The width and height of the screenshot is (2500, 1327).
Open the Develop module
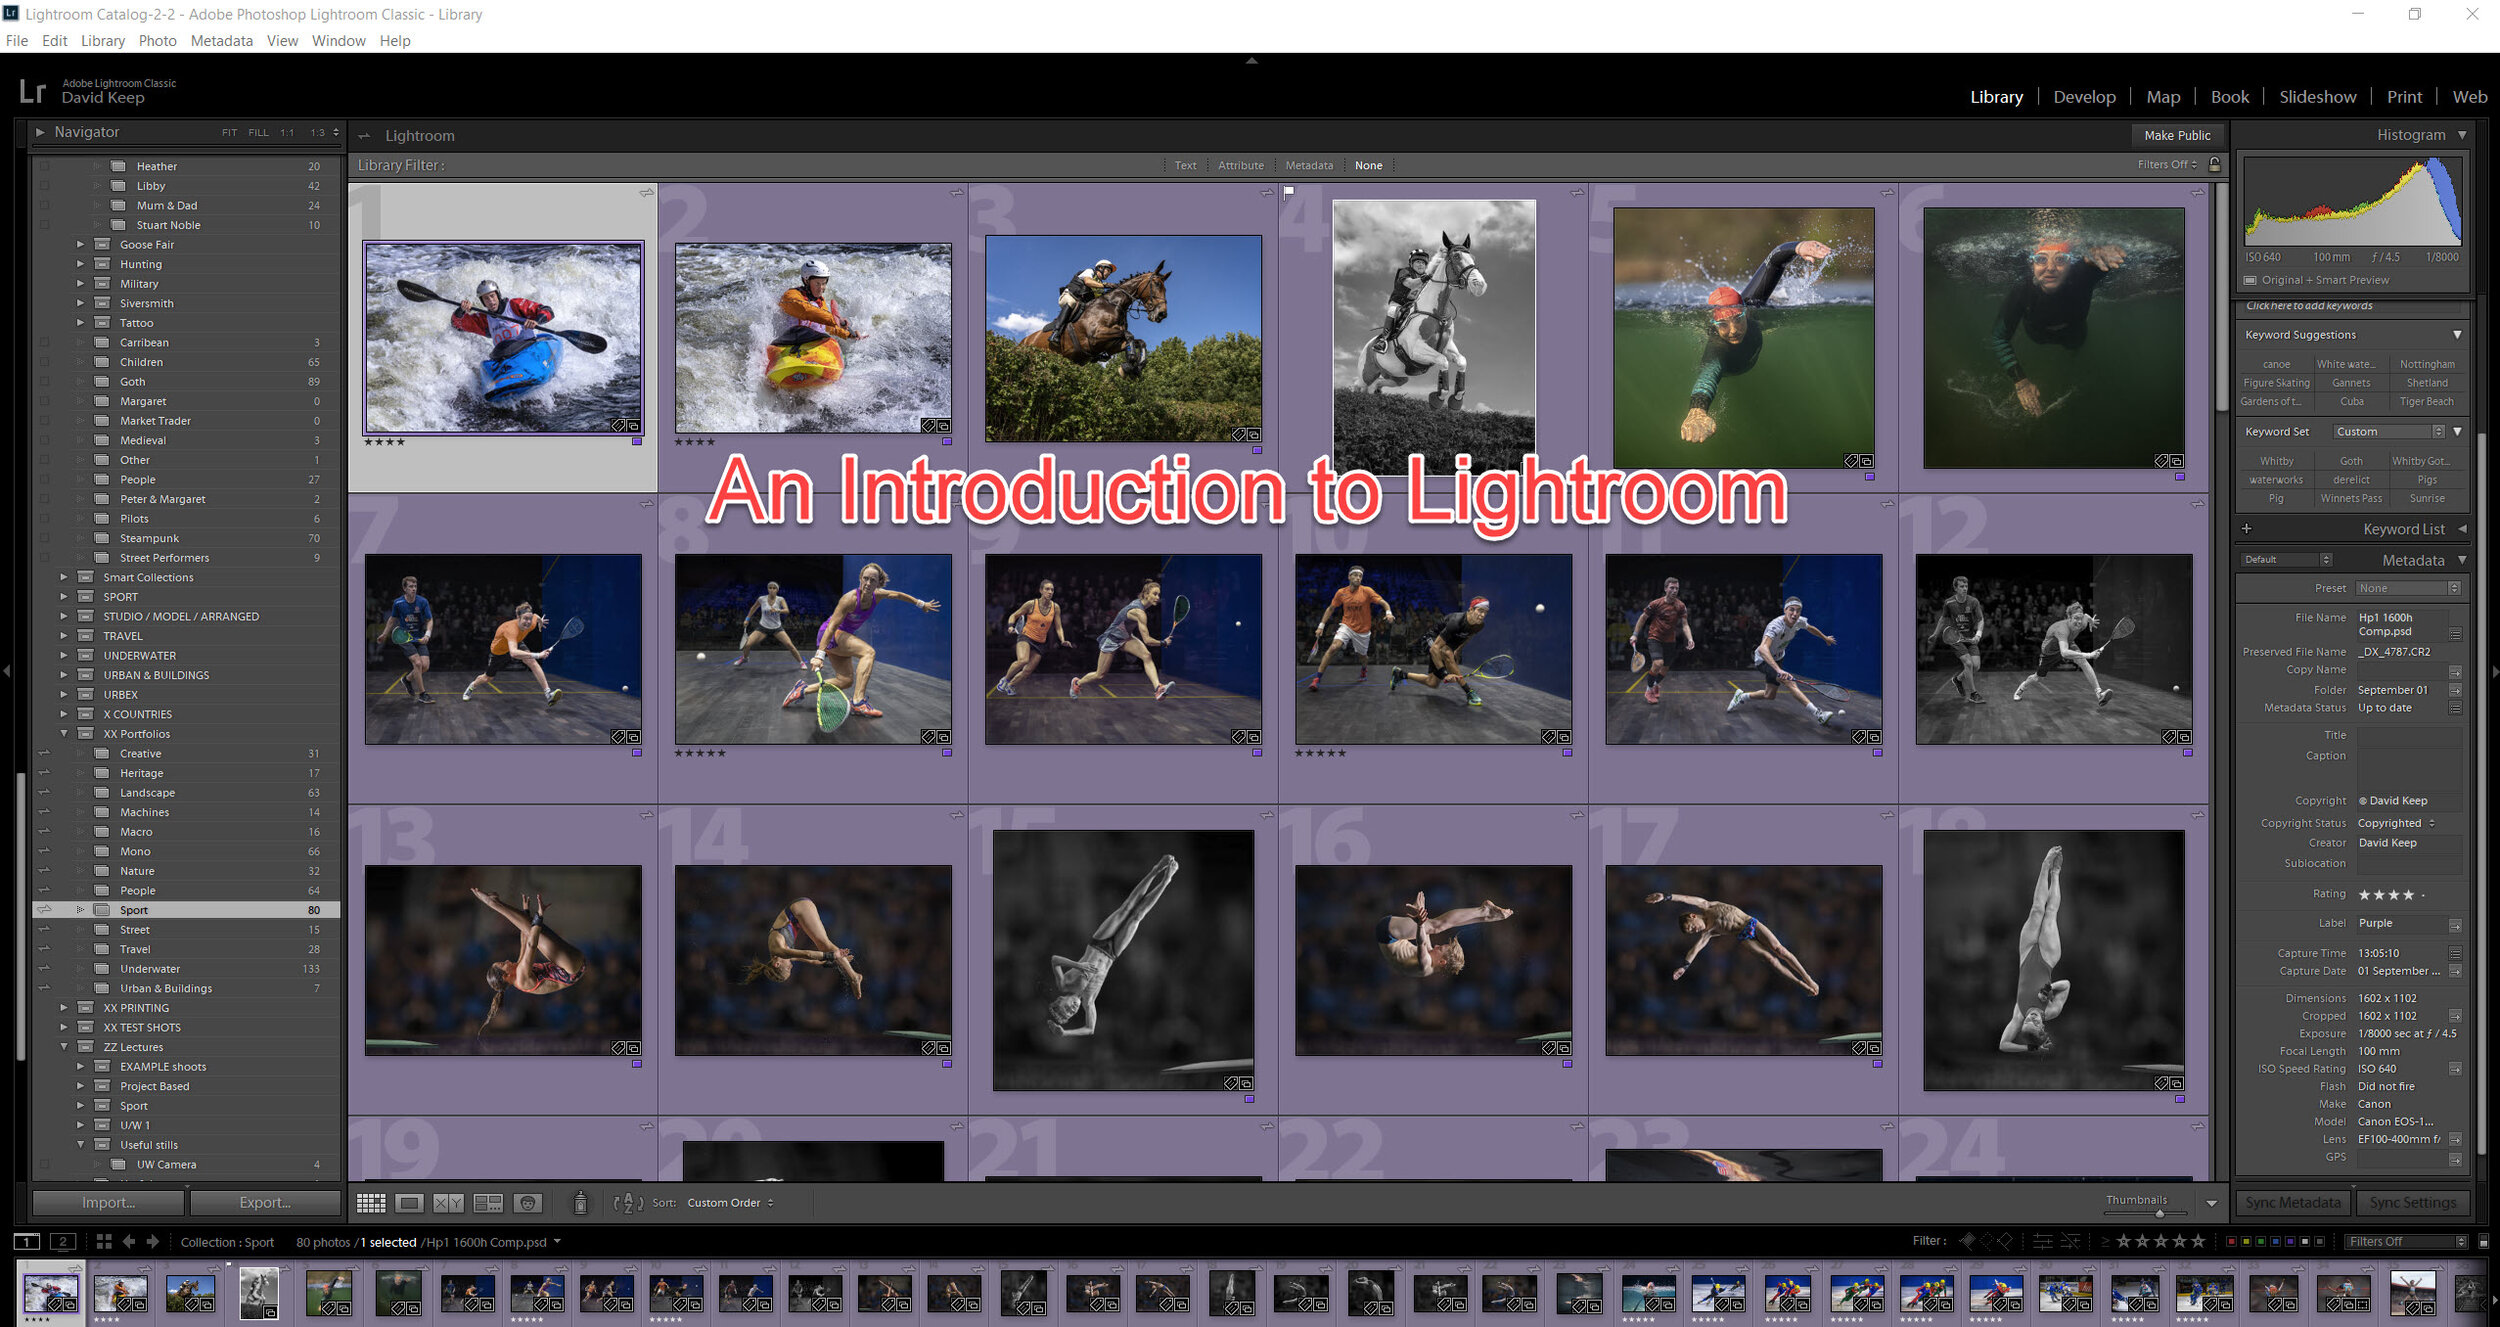click(x=2084, y=97)
